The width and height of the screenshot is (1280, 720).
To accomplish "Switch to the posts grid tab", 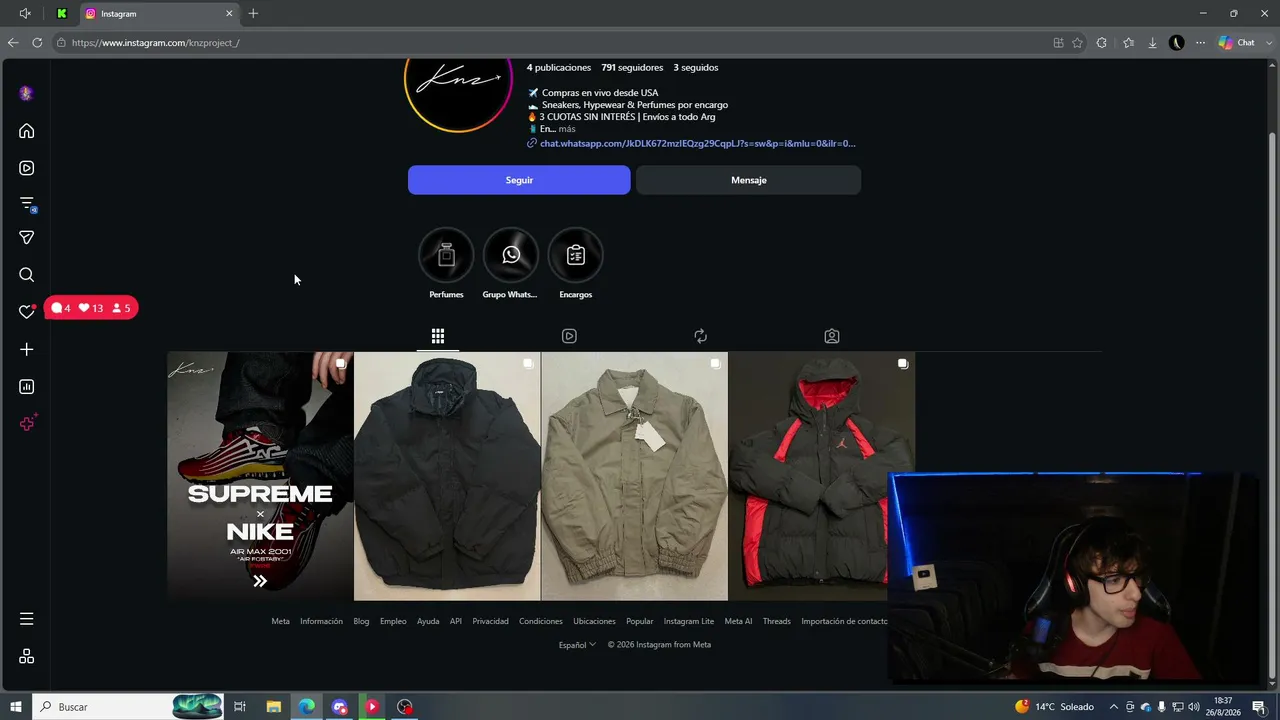I will coord(438,336).
